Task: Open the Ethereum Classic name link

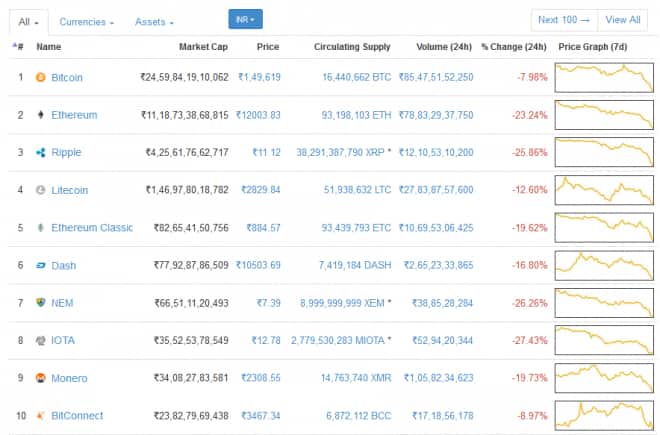Action: click(92, 228)
